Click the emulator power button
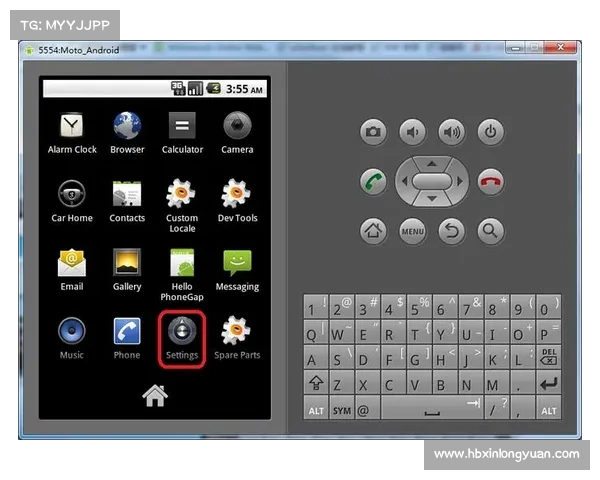 (x=491, y=132)
